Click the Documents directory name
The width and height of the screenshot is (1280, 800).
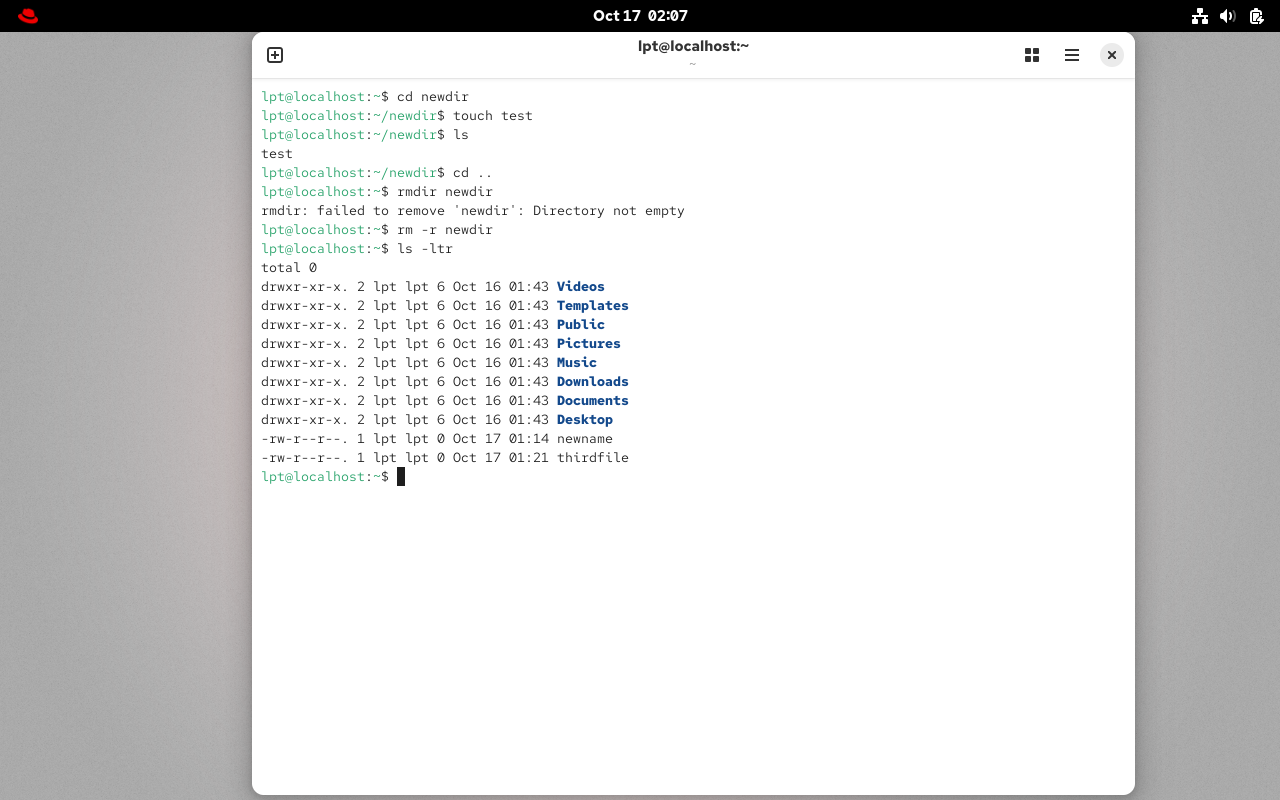[592, 401]
